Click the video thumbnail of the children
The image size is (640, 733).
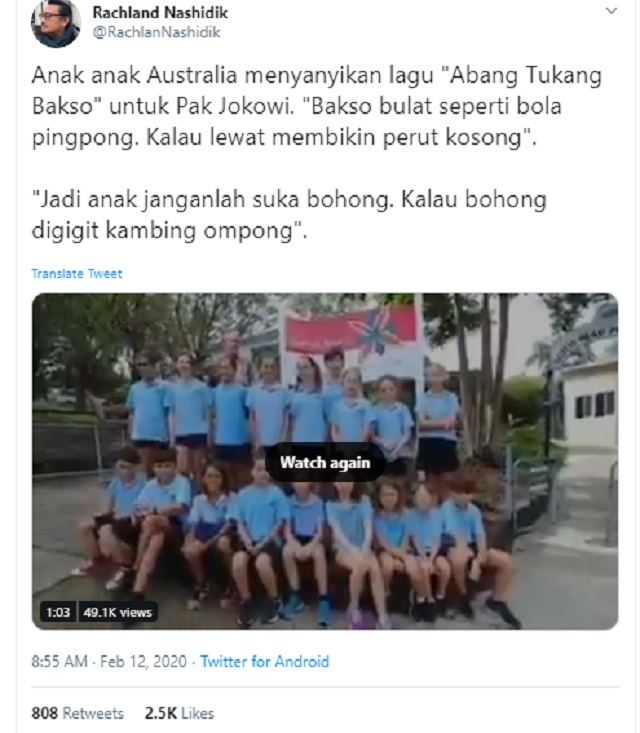click(325, 461)
